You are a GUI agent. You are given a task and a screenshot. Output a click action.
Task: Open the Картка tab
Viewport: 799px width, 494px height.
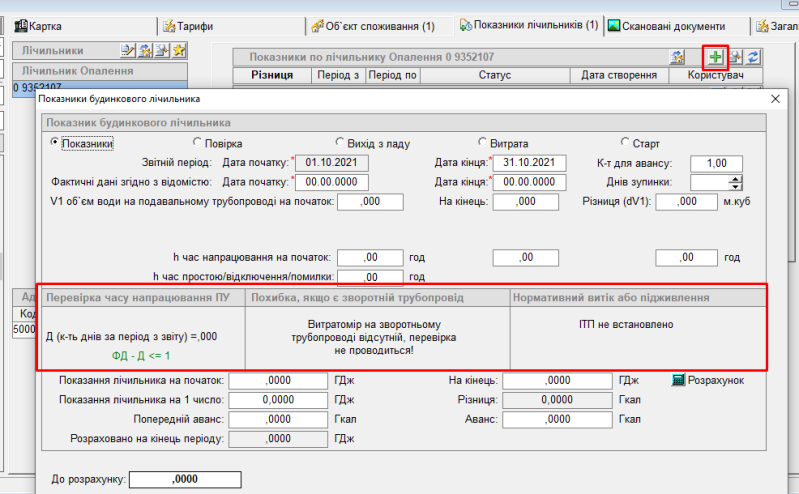pos(50,25)
